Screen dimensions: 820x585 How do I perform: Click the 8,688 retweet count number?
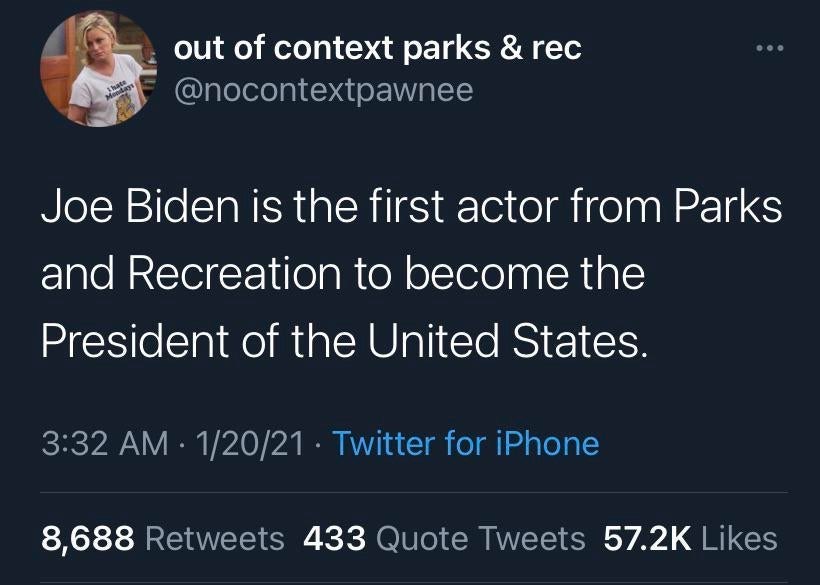(87, 539)
